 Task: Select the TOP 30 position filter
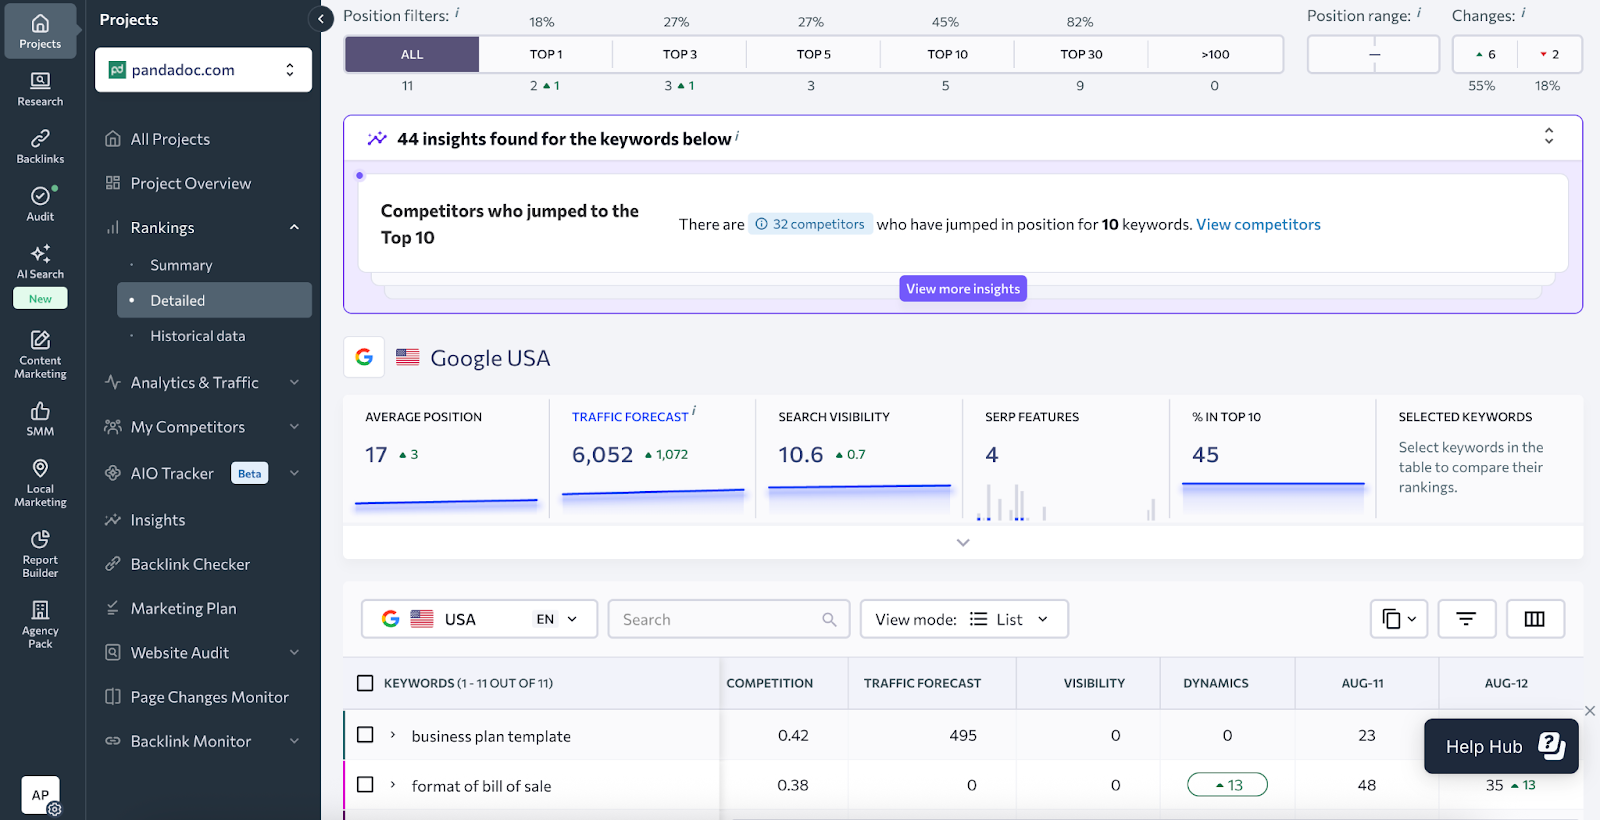[x=1081, y=54]
